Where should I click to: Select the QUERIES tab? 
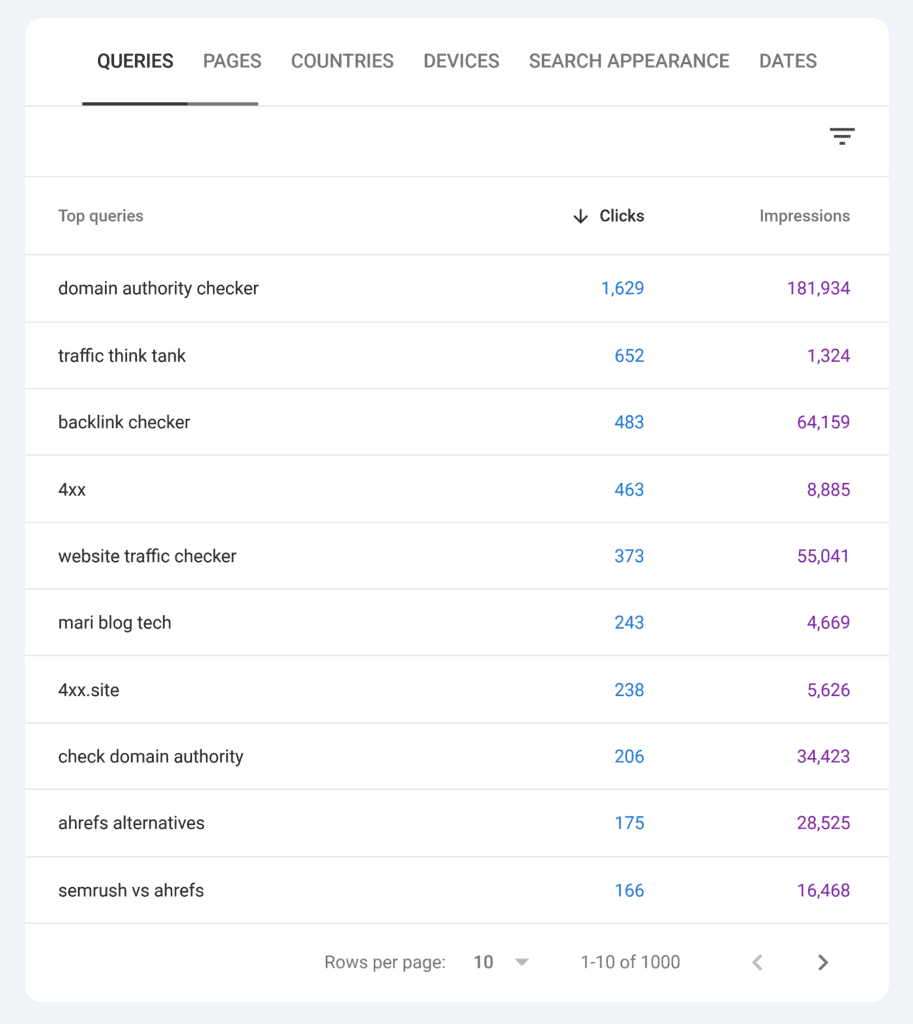(135, 61)
